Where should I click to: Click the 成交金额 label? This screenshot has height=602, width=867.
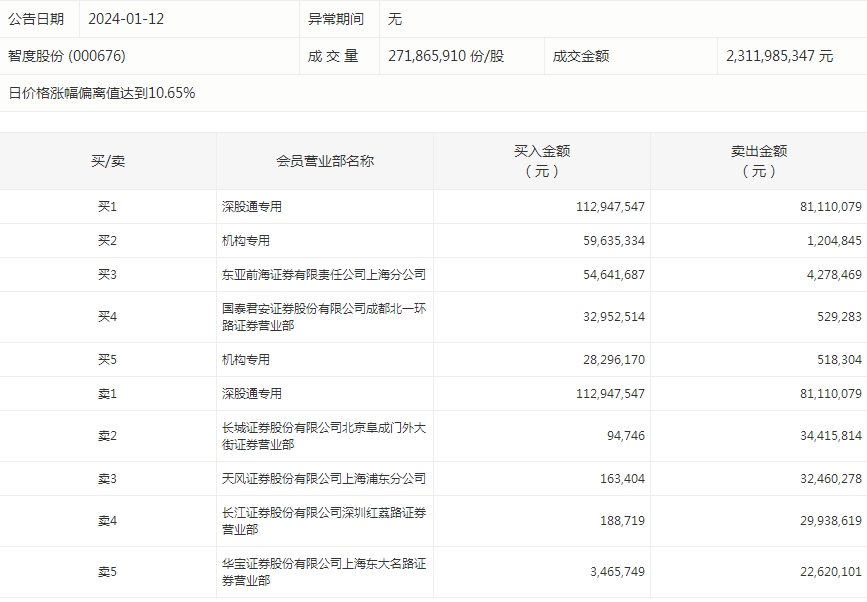(581, 56)
